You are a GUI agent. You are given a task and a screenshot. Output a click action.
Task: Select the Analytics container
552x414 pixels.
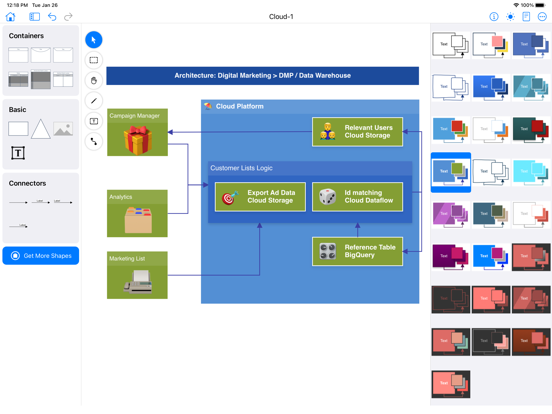(x=137, y=214)
